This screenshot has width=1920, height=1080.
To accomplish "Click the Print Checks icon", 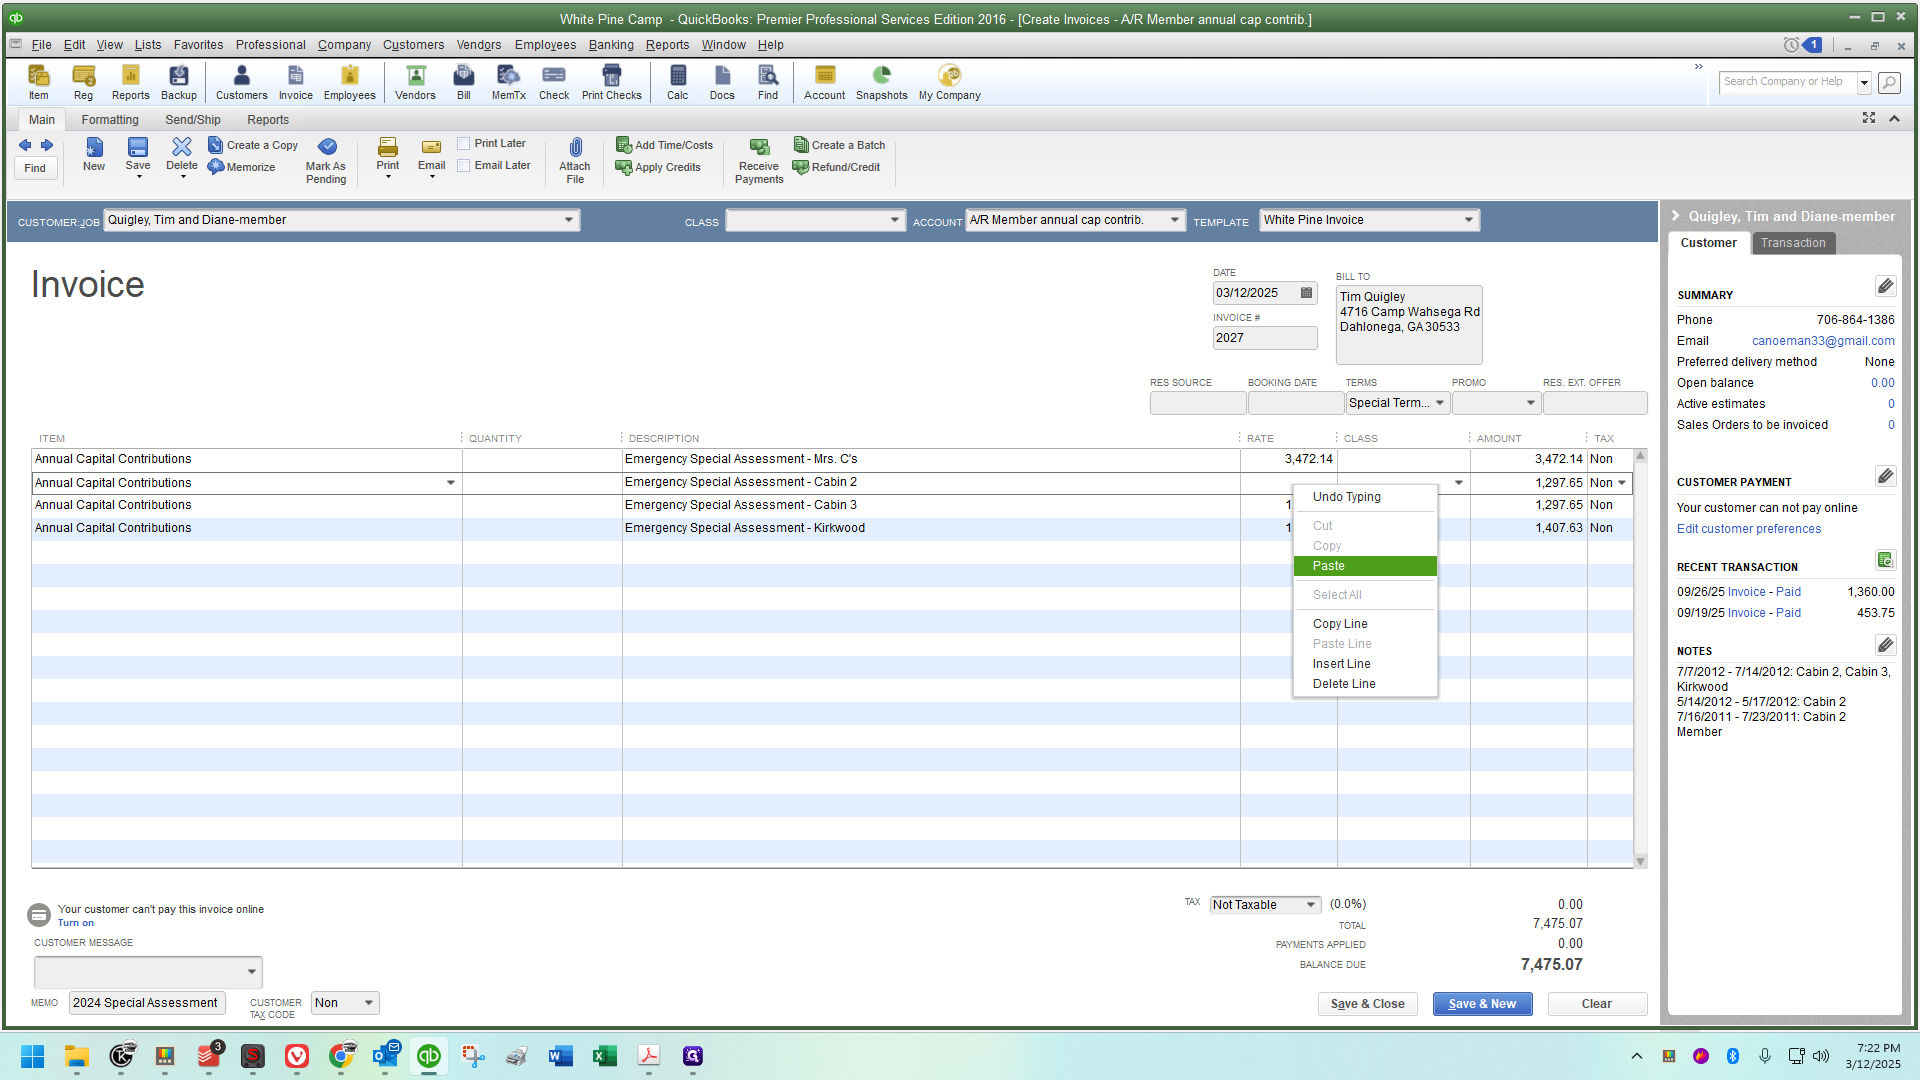I will pos(611,82).
